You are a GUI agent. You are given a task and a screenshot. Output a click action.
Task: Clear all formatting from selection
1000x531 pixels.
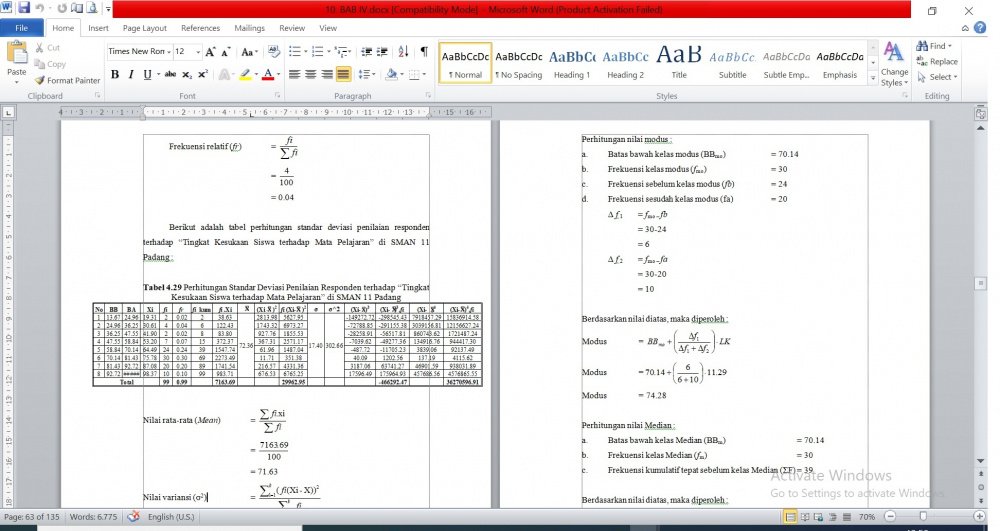[274, 52]
